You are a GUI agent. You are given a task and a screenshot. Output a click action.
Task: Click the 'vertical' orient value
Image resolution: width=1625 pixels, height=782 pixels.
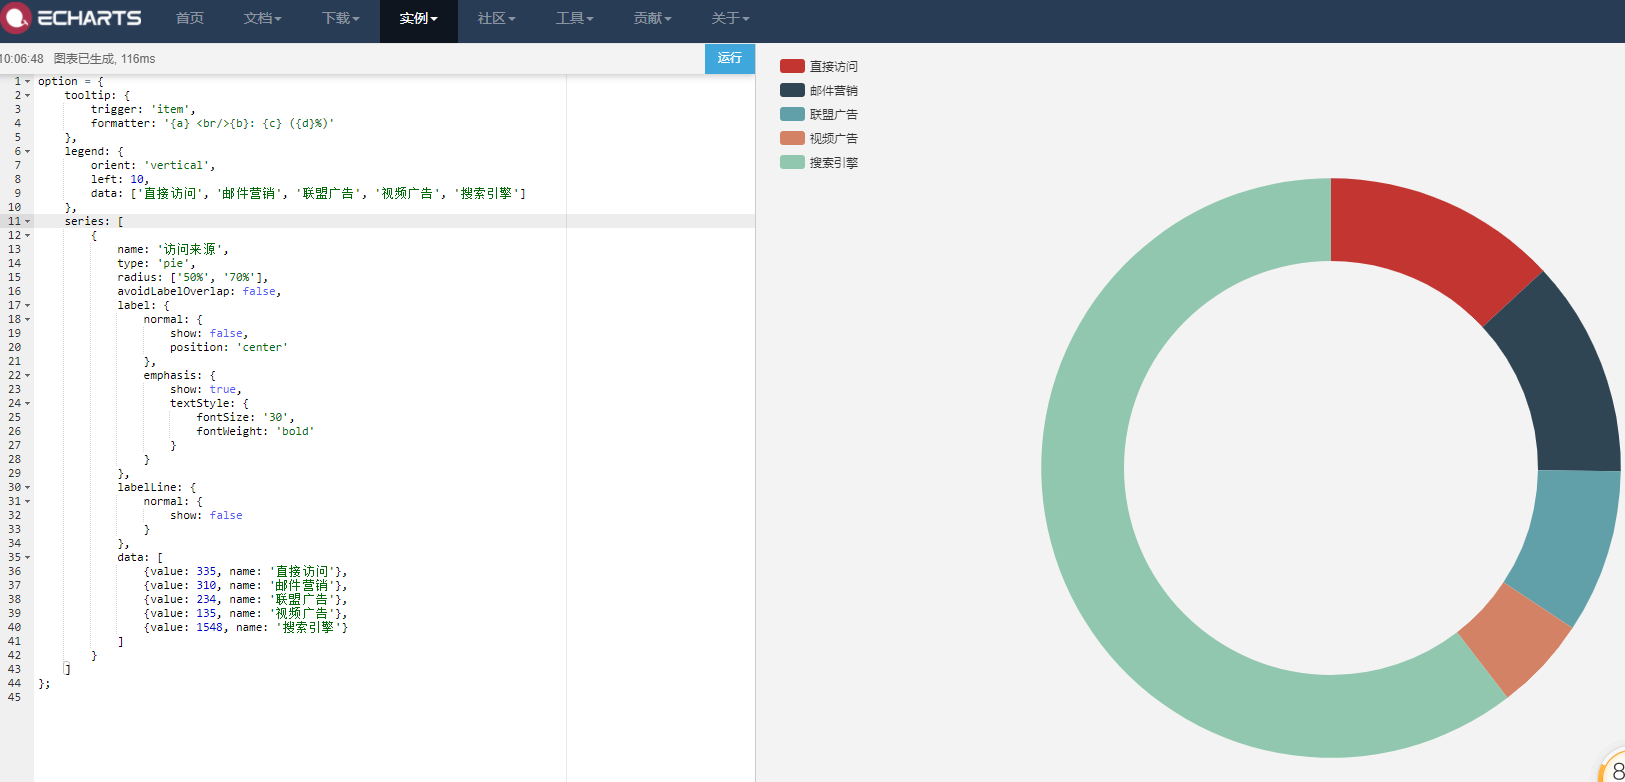point(177,166)
